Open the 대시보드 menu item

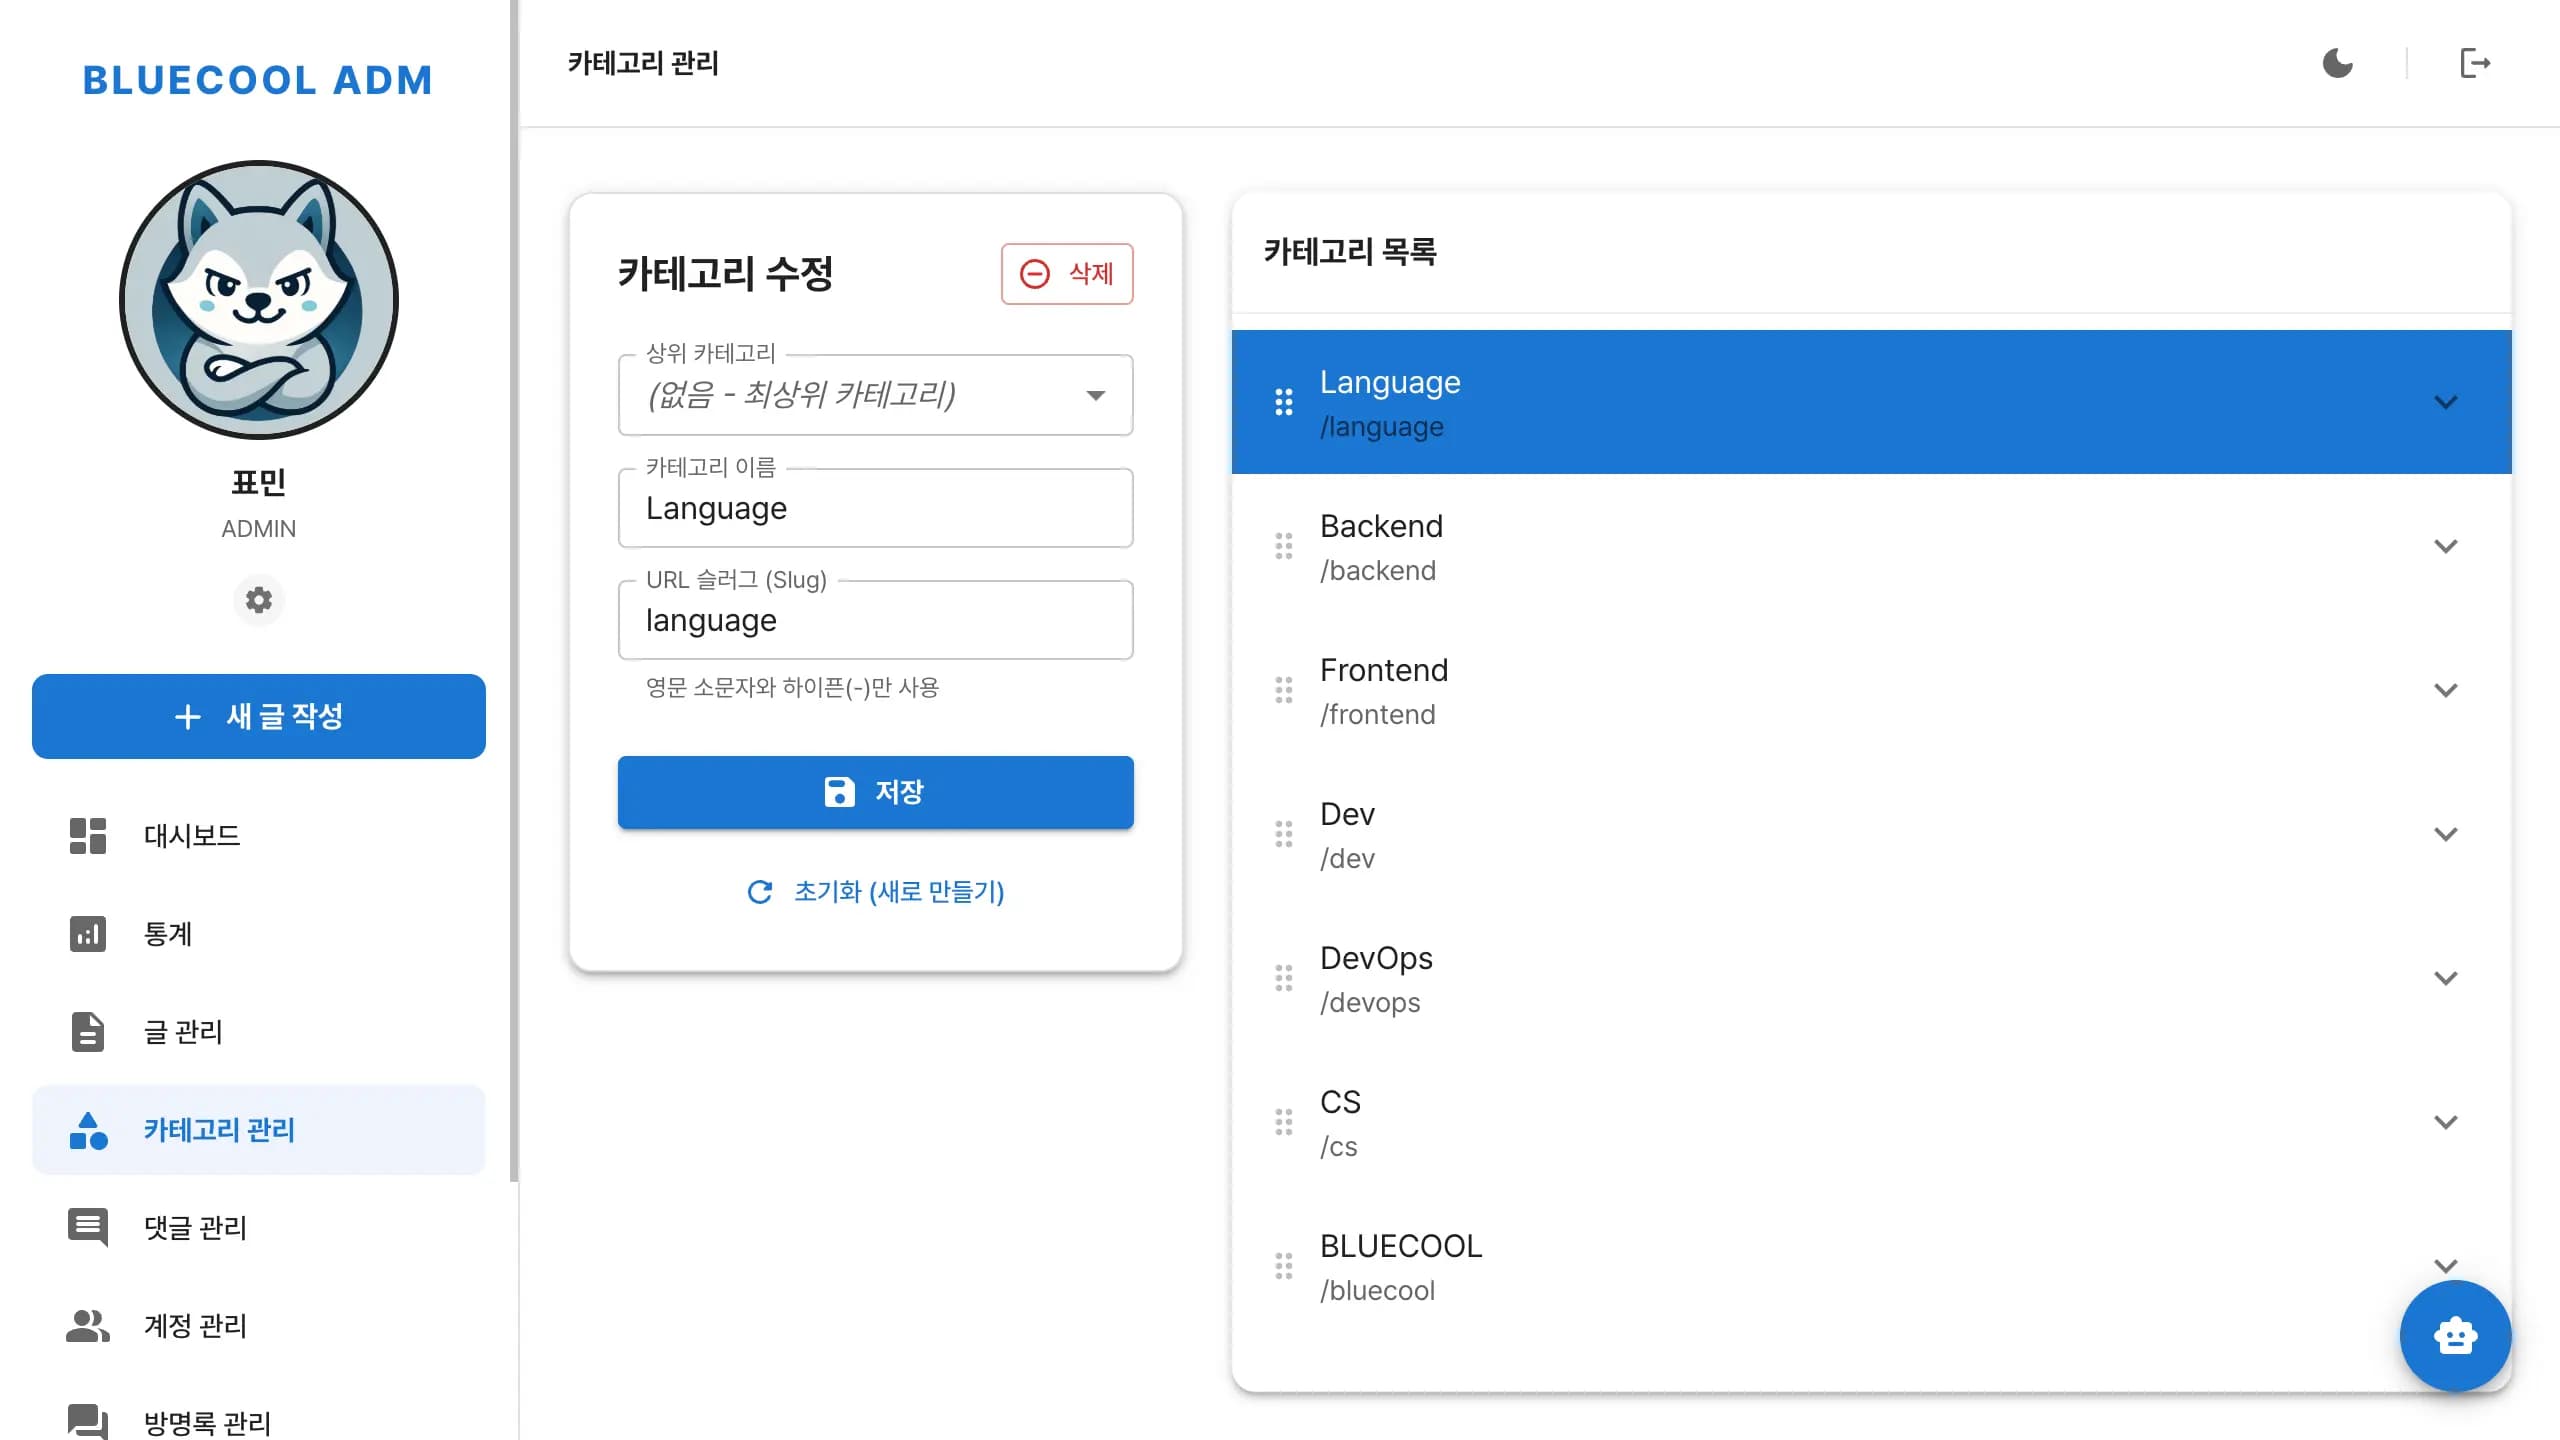point(192,836)
